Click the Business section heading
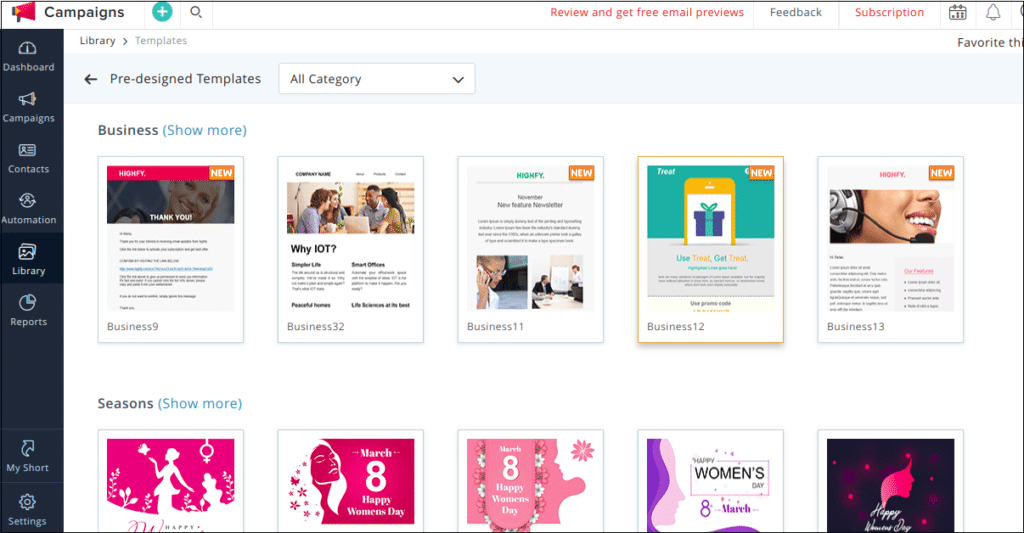The width and height of the screenshot is (1024, 533). (x=128, y=130)
